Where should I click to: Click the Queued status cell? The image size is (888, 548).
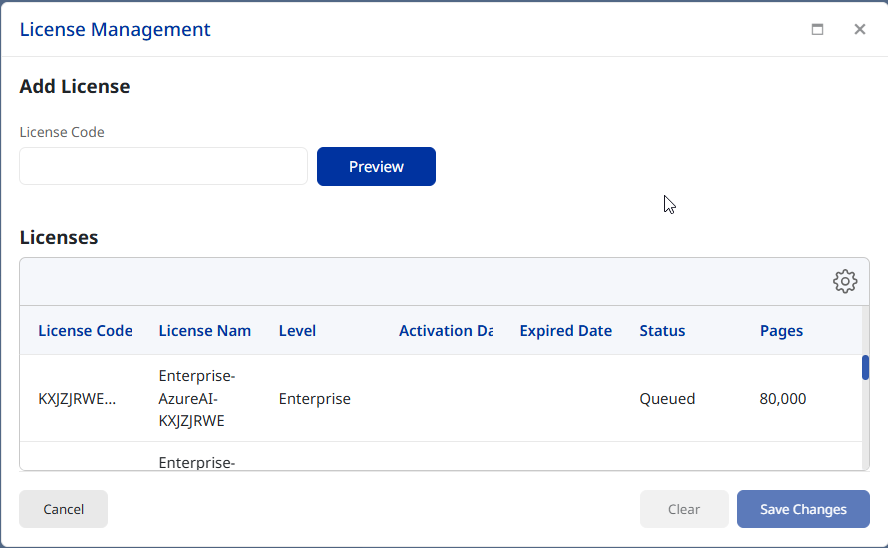667,399
